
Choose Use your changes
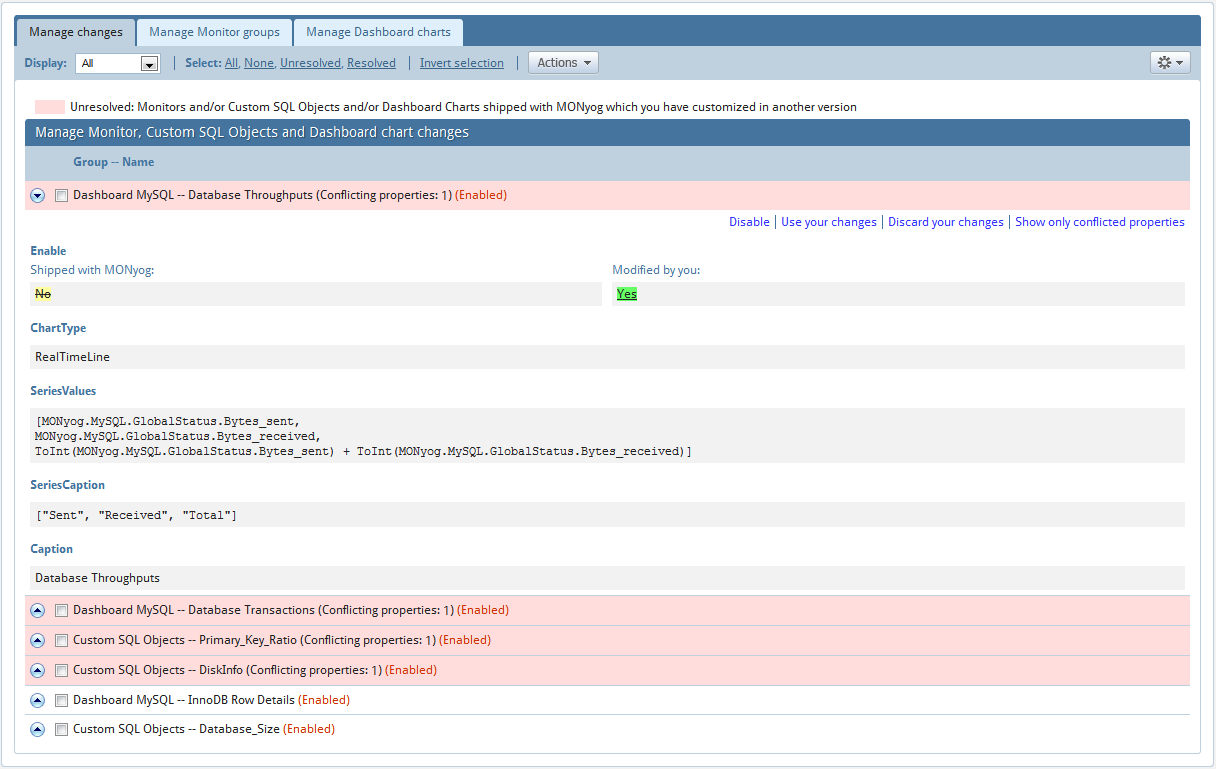coord(829,222)
